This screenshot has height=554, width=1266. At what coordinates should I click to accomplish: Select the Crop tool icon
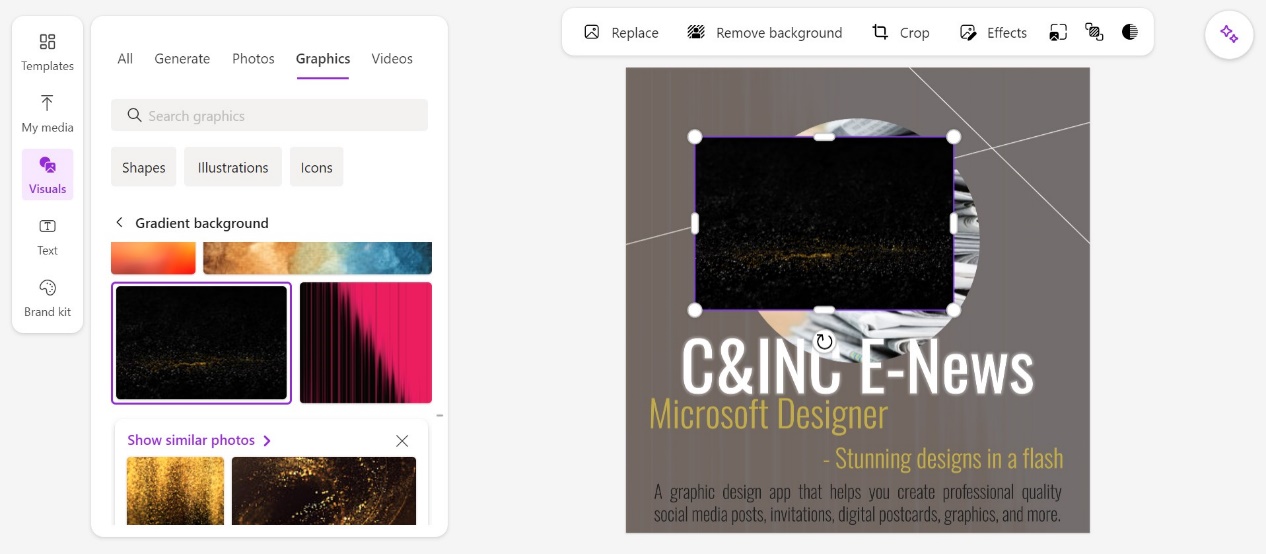click(880, 32)
